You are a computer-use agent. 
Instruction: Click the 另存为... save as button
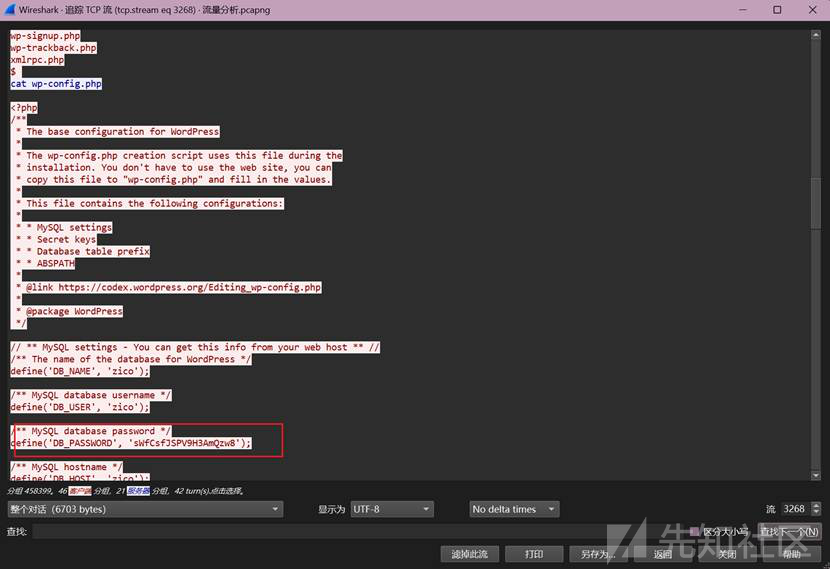point(598,554)
